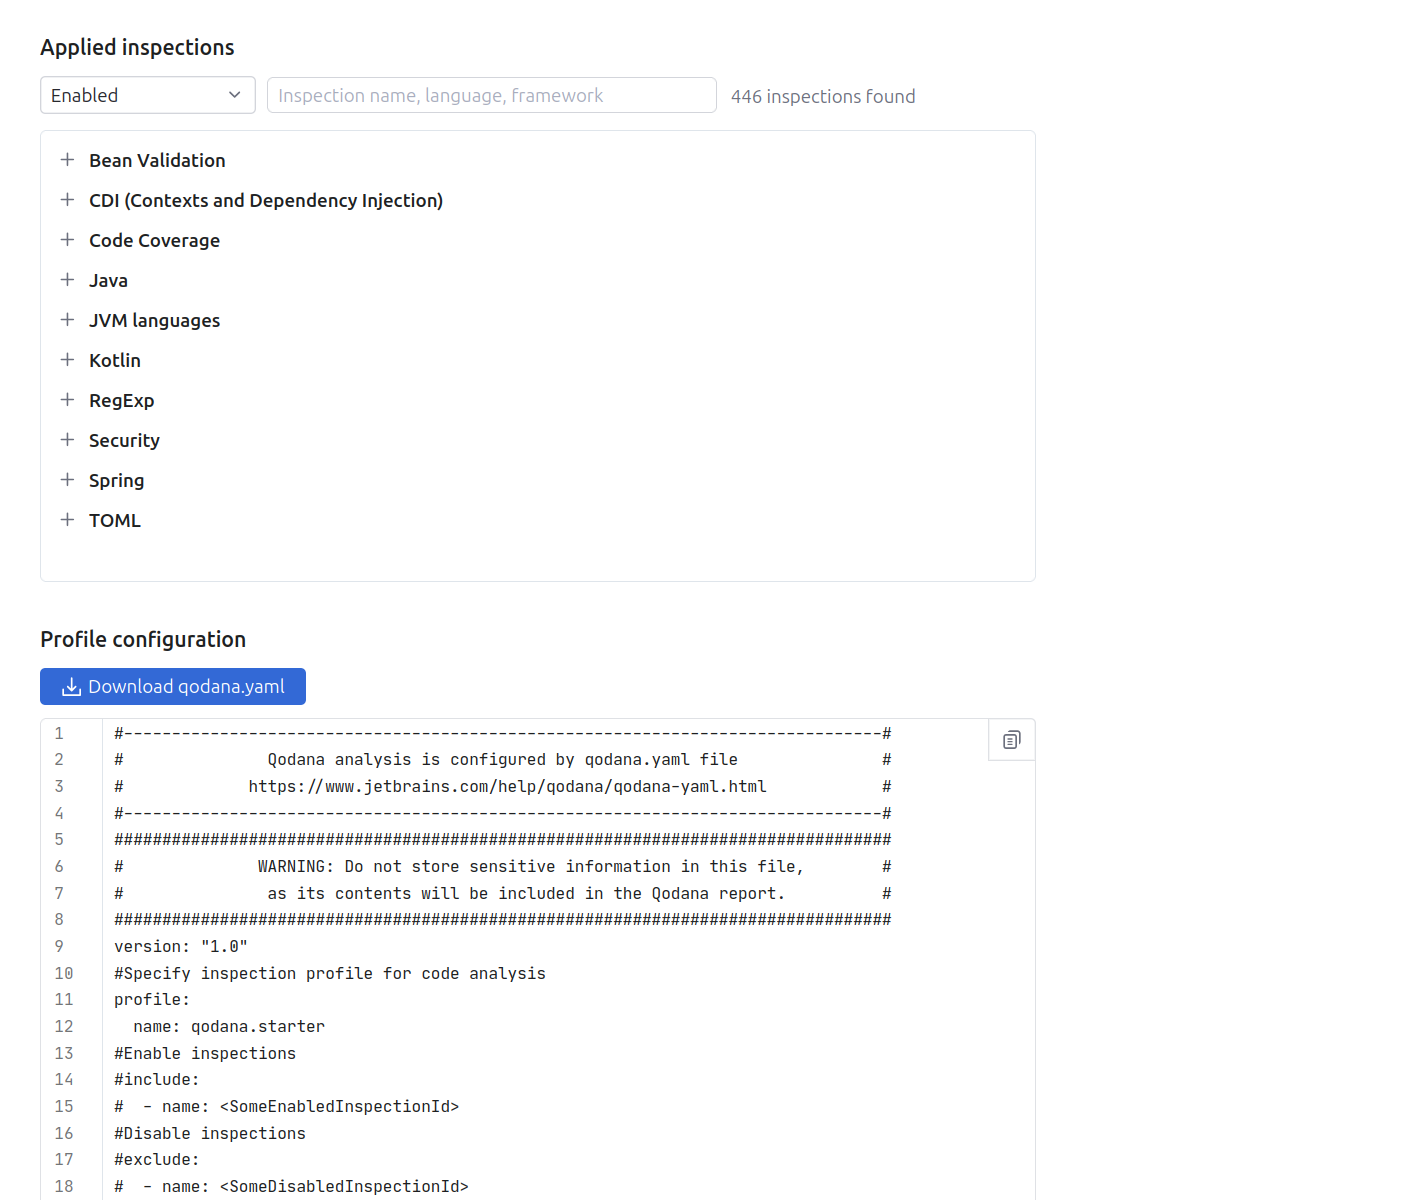
Task: Click the Security category label
Action: (124, 441)
